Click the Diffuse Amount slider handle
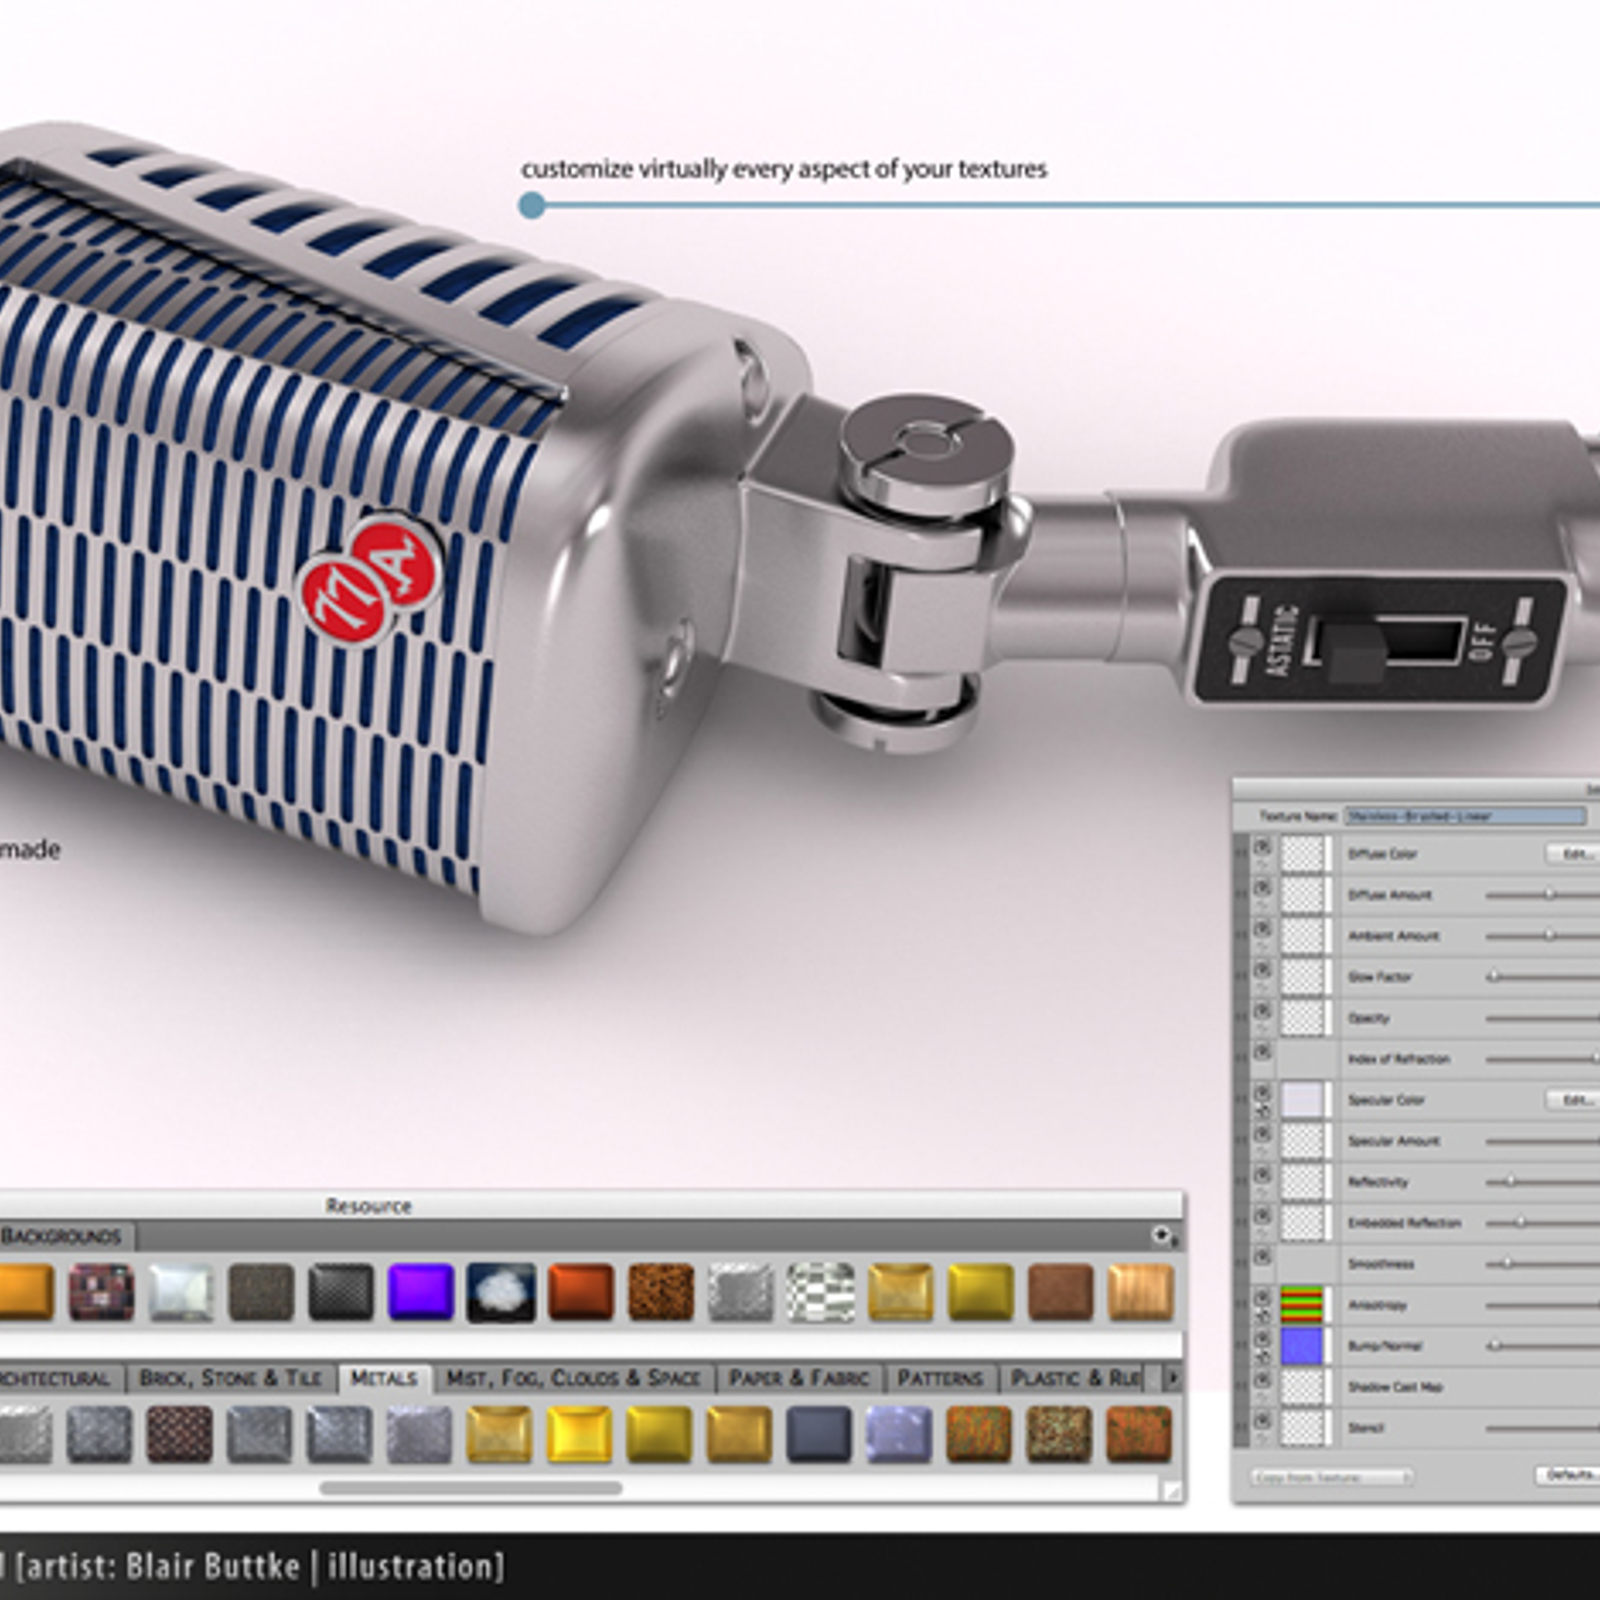The height and width of the screenshot is (1600, 1600). pos(1549,895)
